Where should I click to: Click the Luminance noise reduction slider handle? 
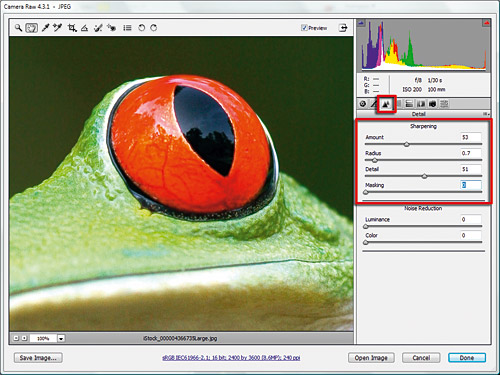366,227
